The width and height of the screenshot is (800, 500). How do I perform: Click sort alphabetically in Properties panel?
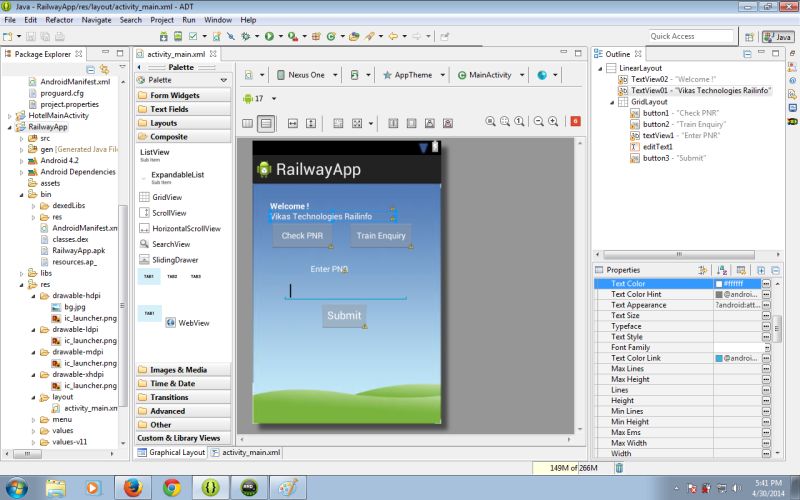[x=722, y=270]
